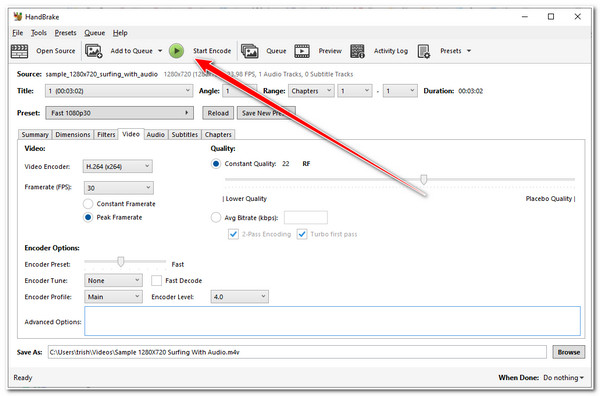Open the File menu
Screen dimensions: 600x396
[18, 33]
